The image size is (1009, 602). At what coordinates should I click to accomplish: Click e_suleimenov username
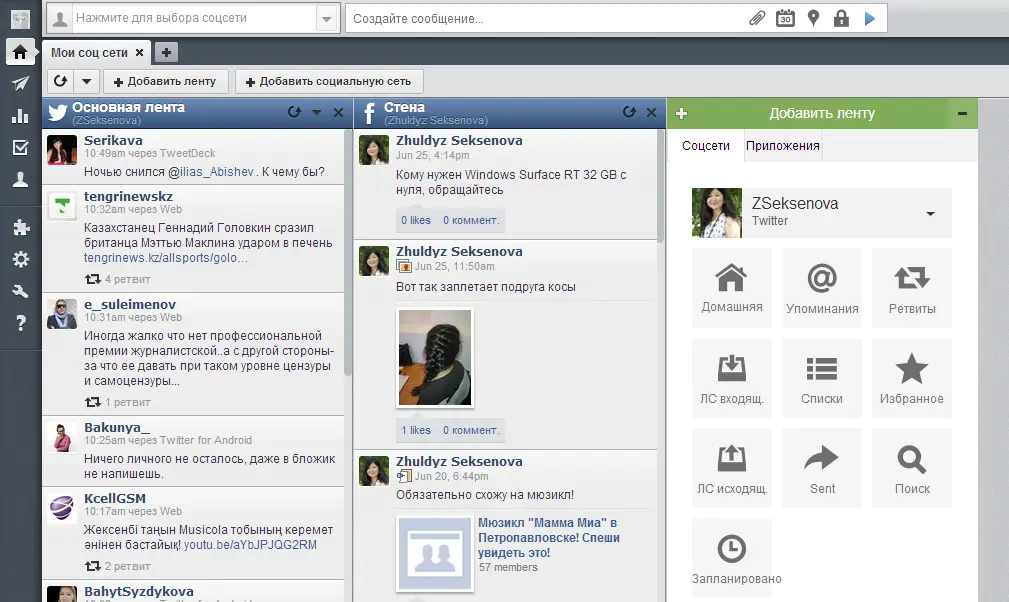tap(130, 305)
